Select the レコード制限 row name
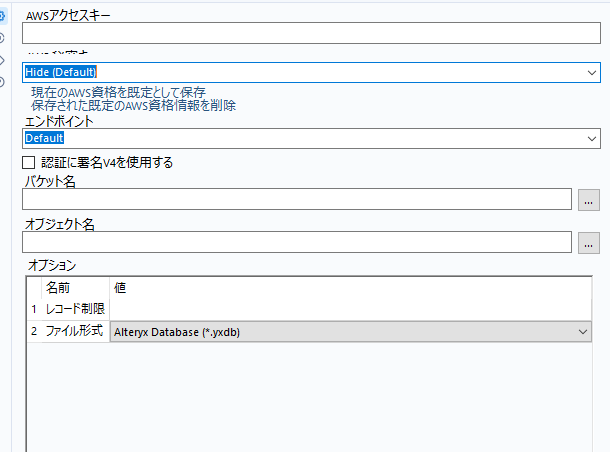This screenshot has height=452, width=610. click(x=75, y=309)
